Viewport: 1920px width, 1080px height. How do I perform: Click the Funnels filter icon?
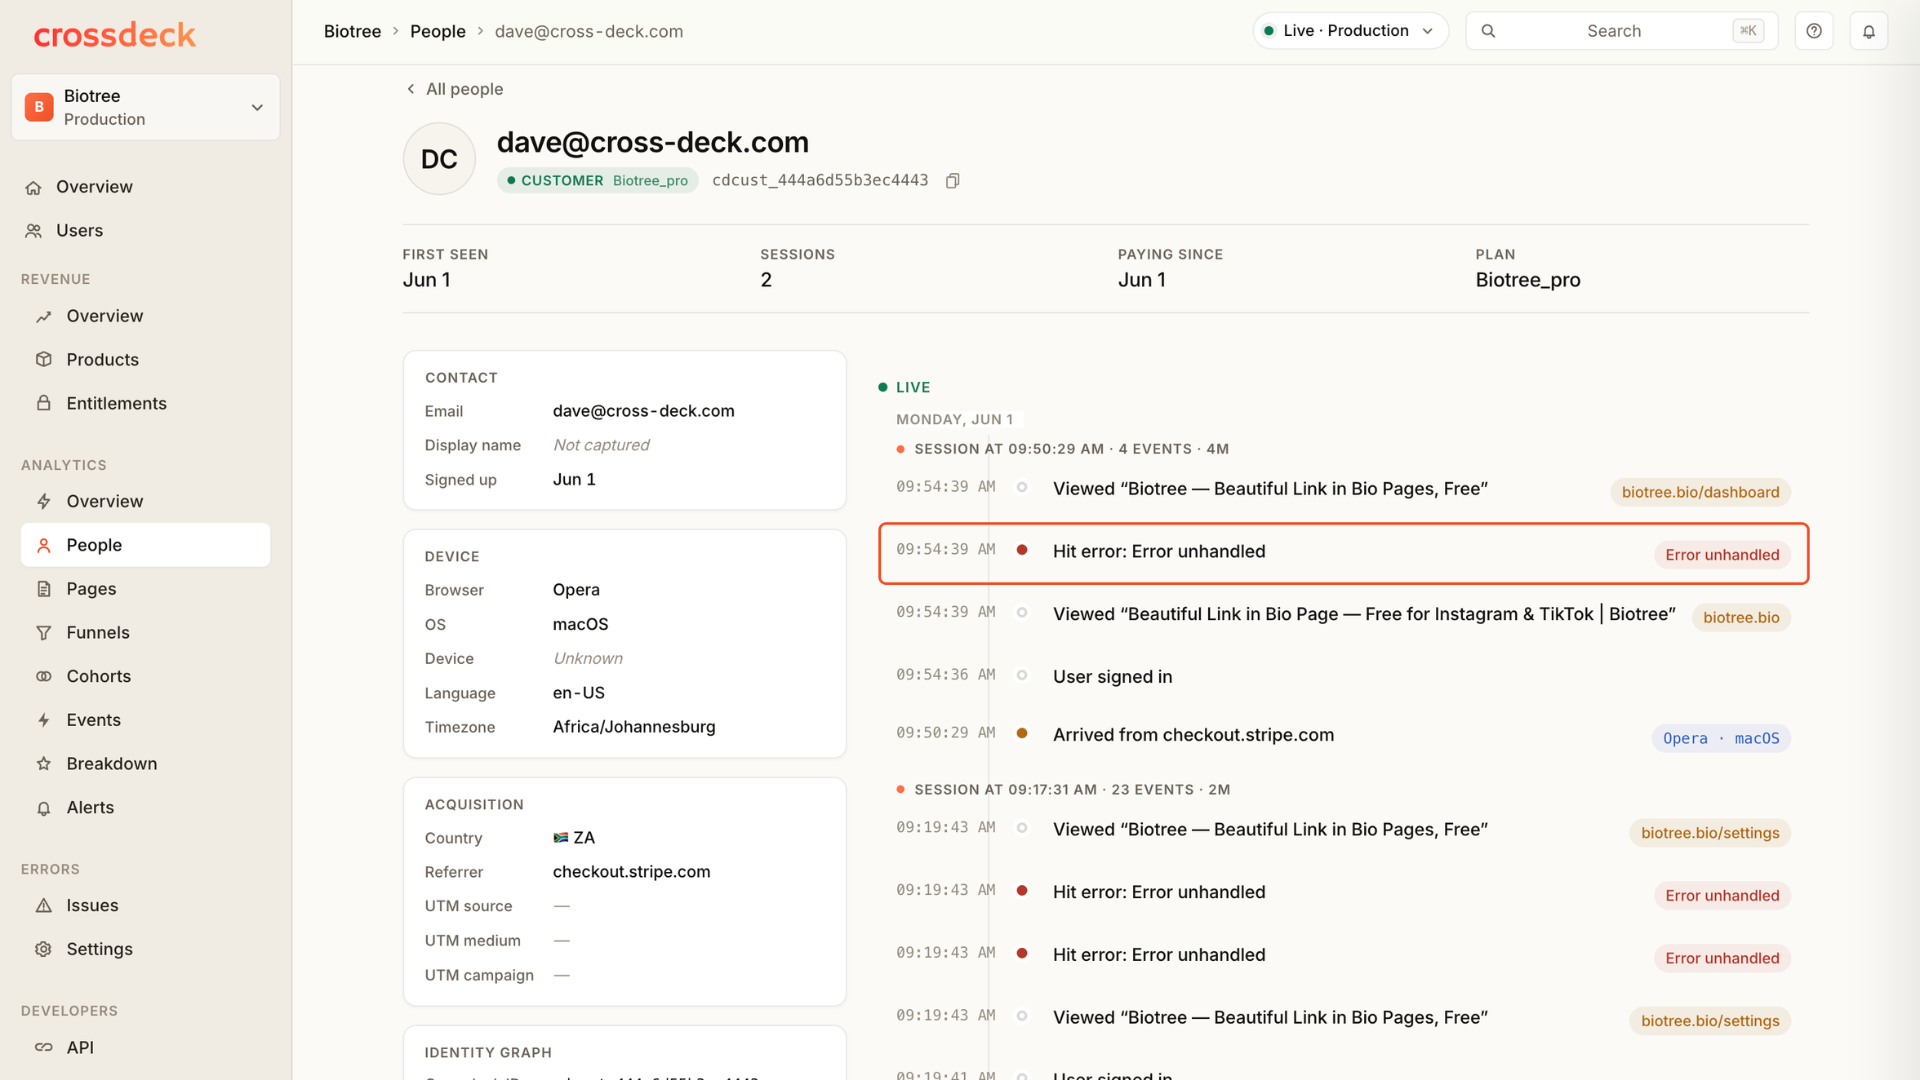(x=44, y=632)
